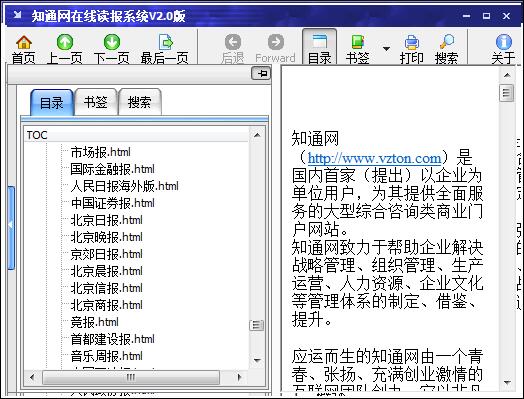
Task: Go to the 首页 home icon
Action: tap(23, 42)
